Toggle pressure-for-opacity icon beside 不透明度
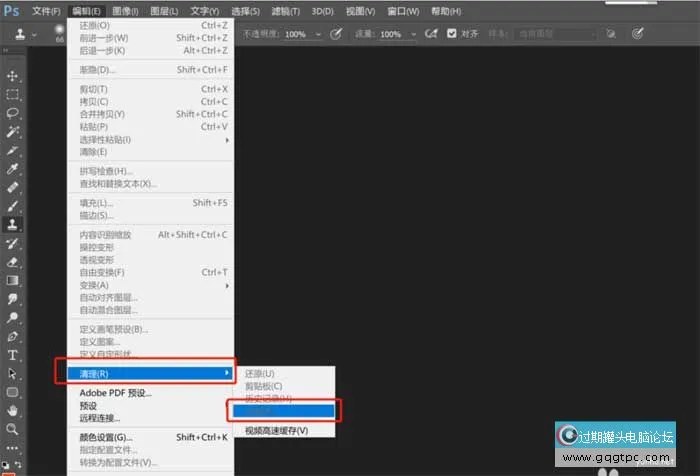This screenshot has width=700, height=476. click(x=336, y=33)
